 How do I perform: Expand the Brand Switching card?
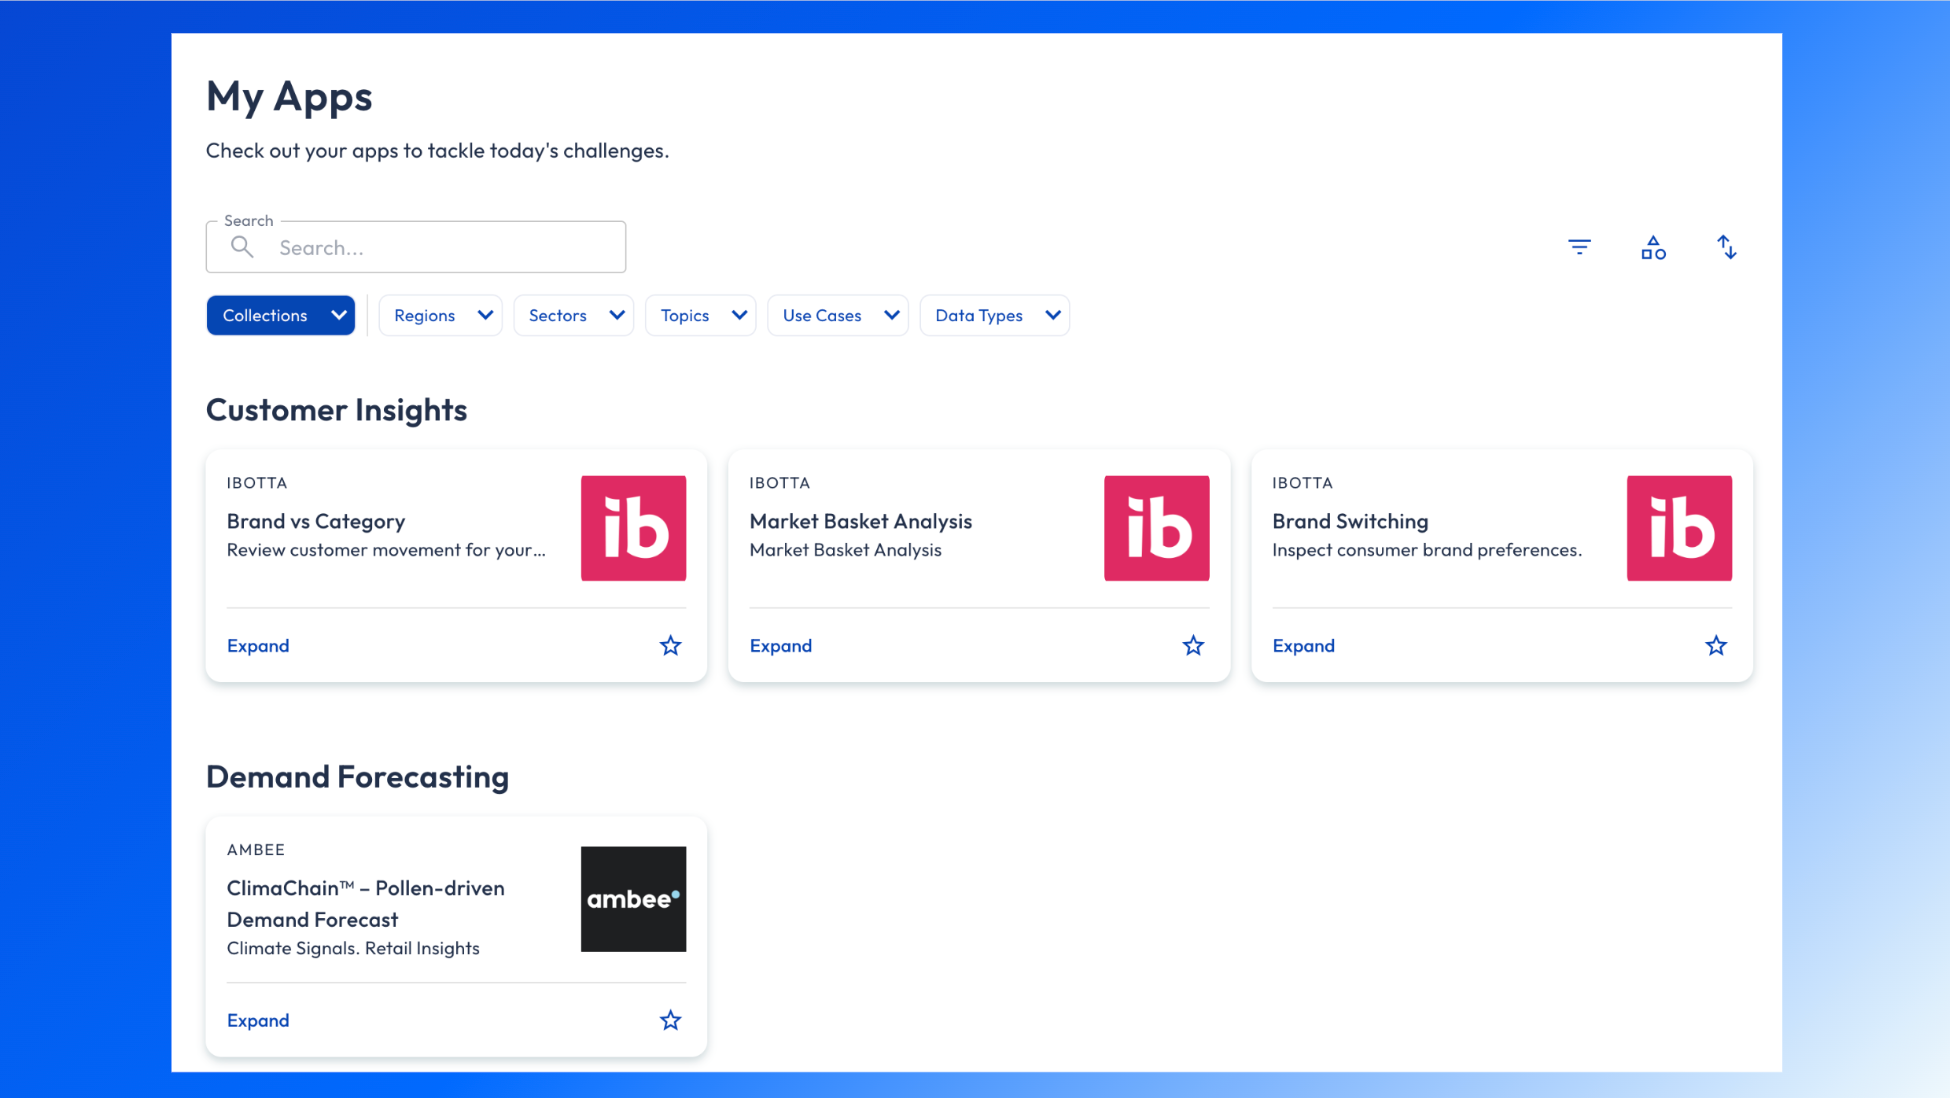[1303, 646]
